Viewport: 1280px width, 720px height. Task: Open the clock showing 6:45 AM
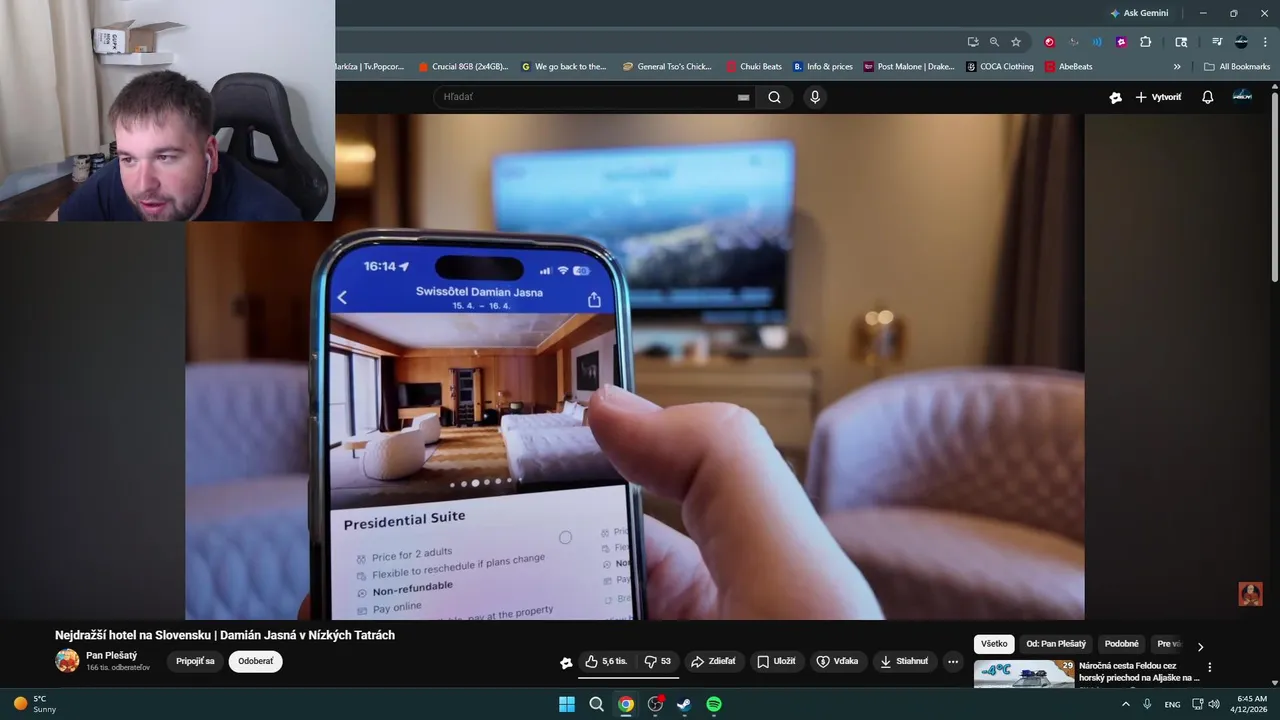1251,704
